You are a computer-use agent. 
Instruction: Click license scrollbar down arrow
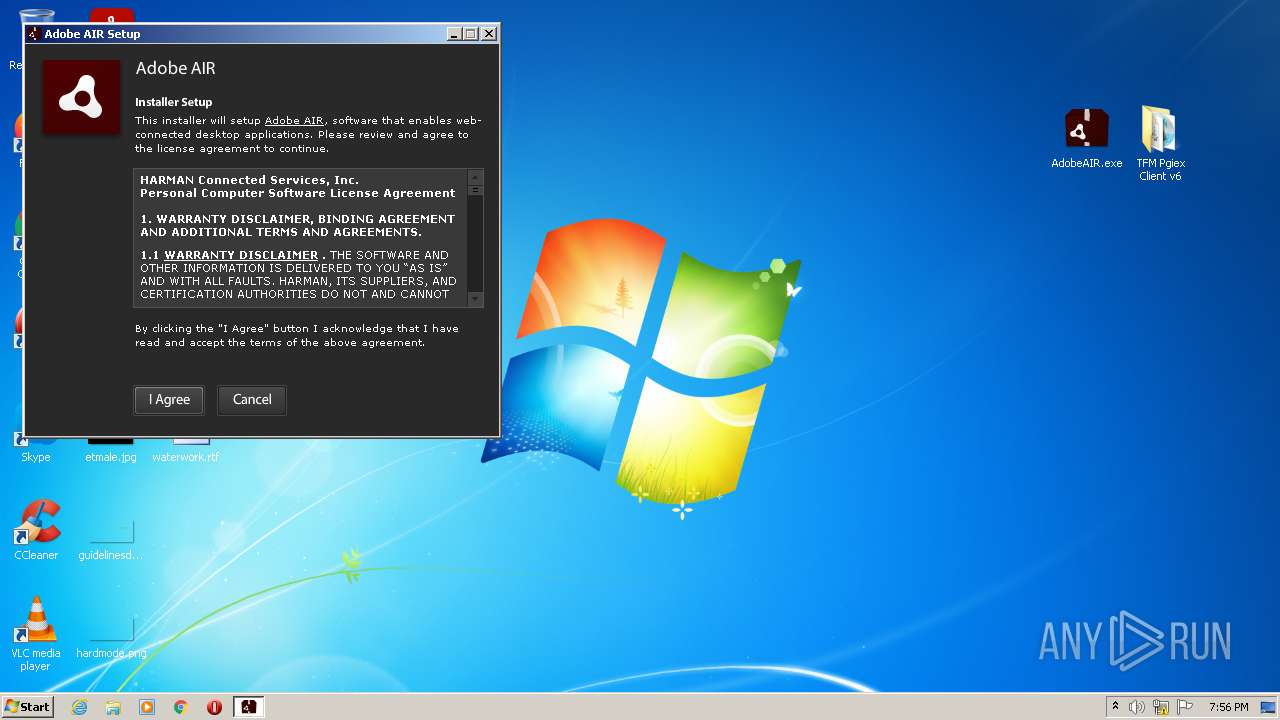pos(476,299)
